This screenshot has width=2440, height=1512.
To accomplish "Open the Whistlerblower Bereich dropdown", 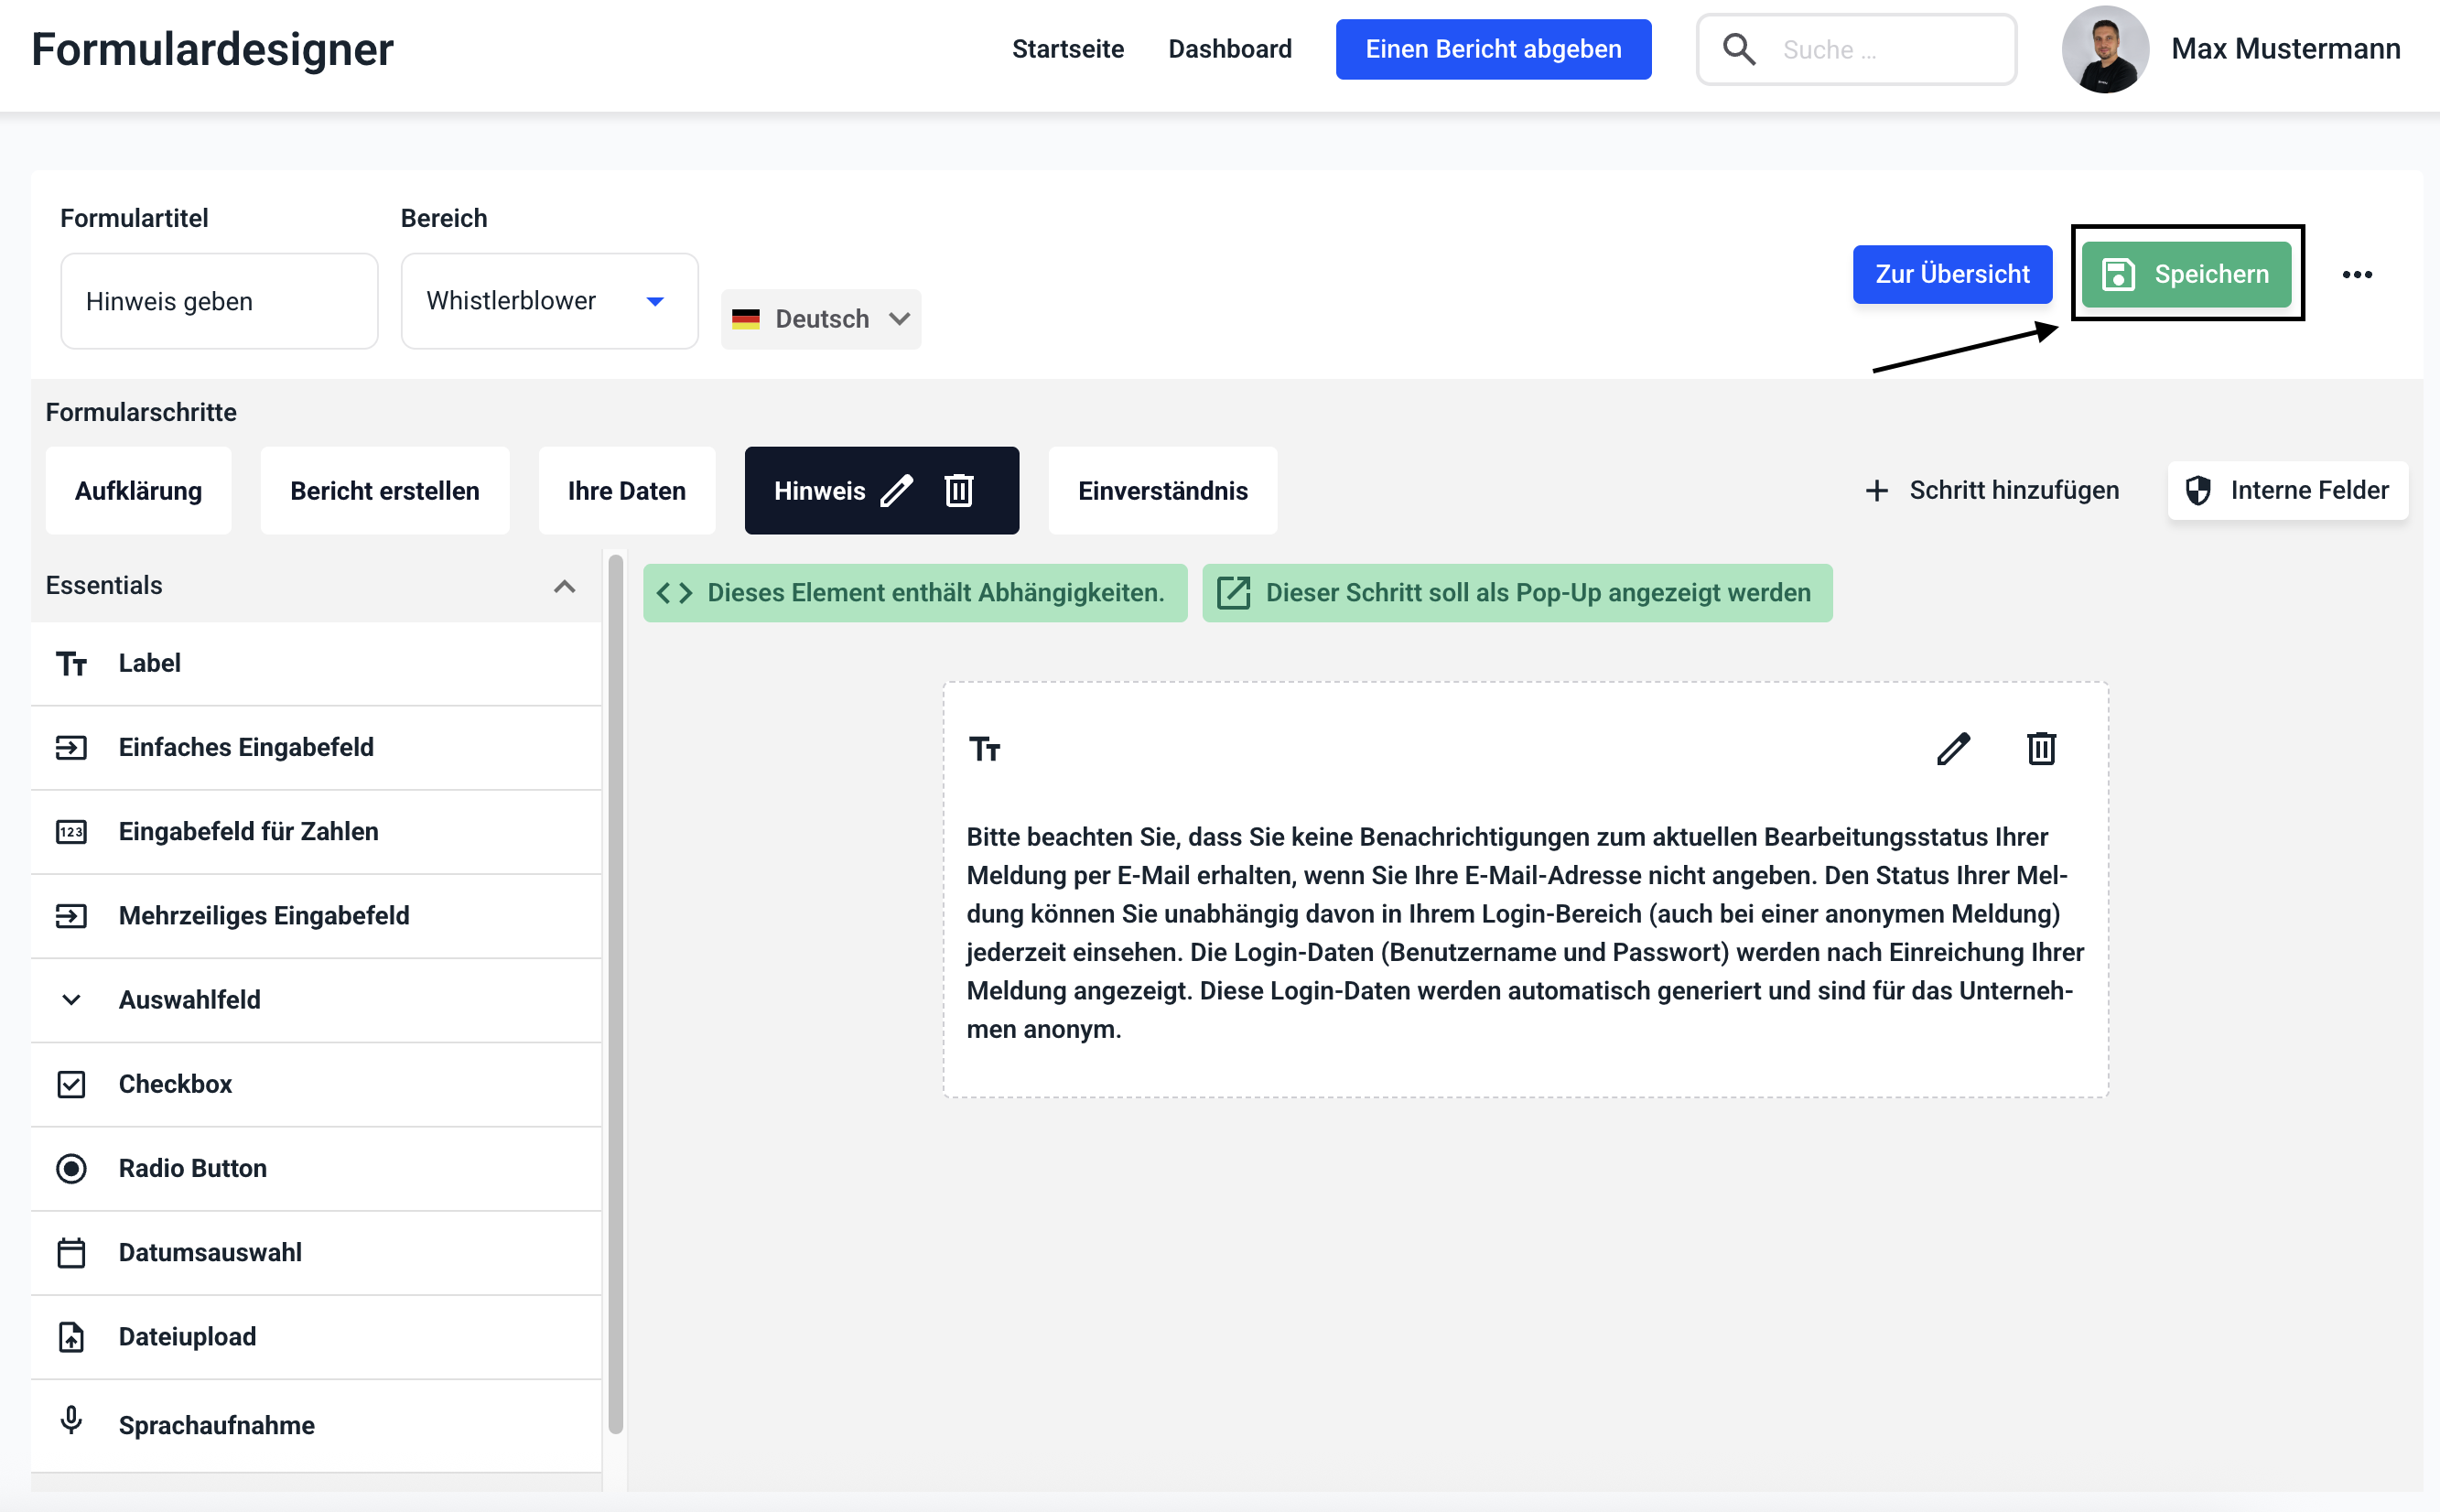I will click(549, 301).
